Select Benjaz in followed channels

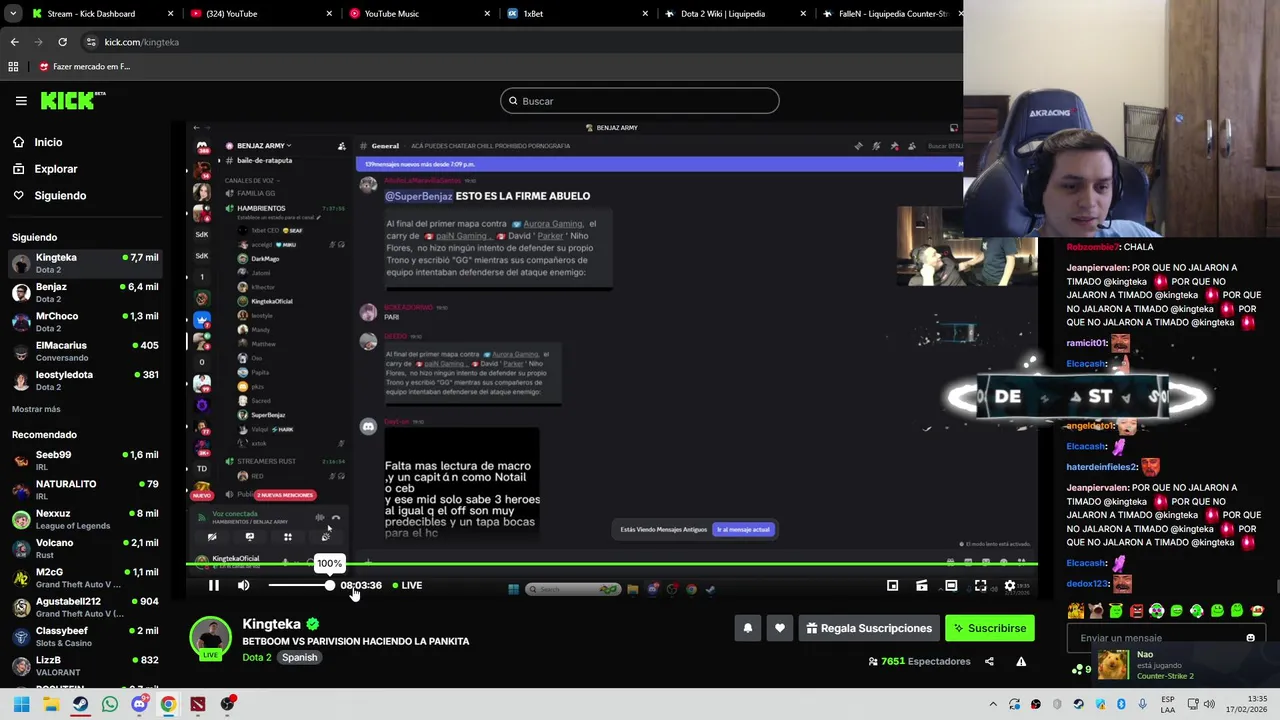(x=85, y=292)
